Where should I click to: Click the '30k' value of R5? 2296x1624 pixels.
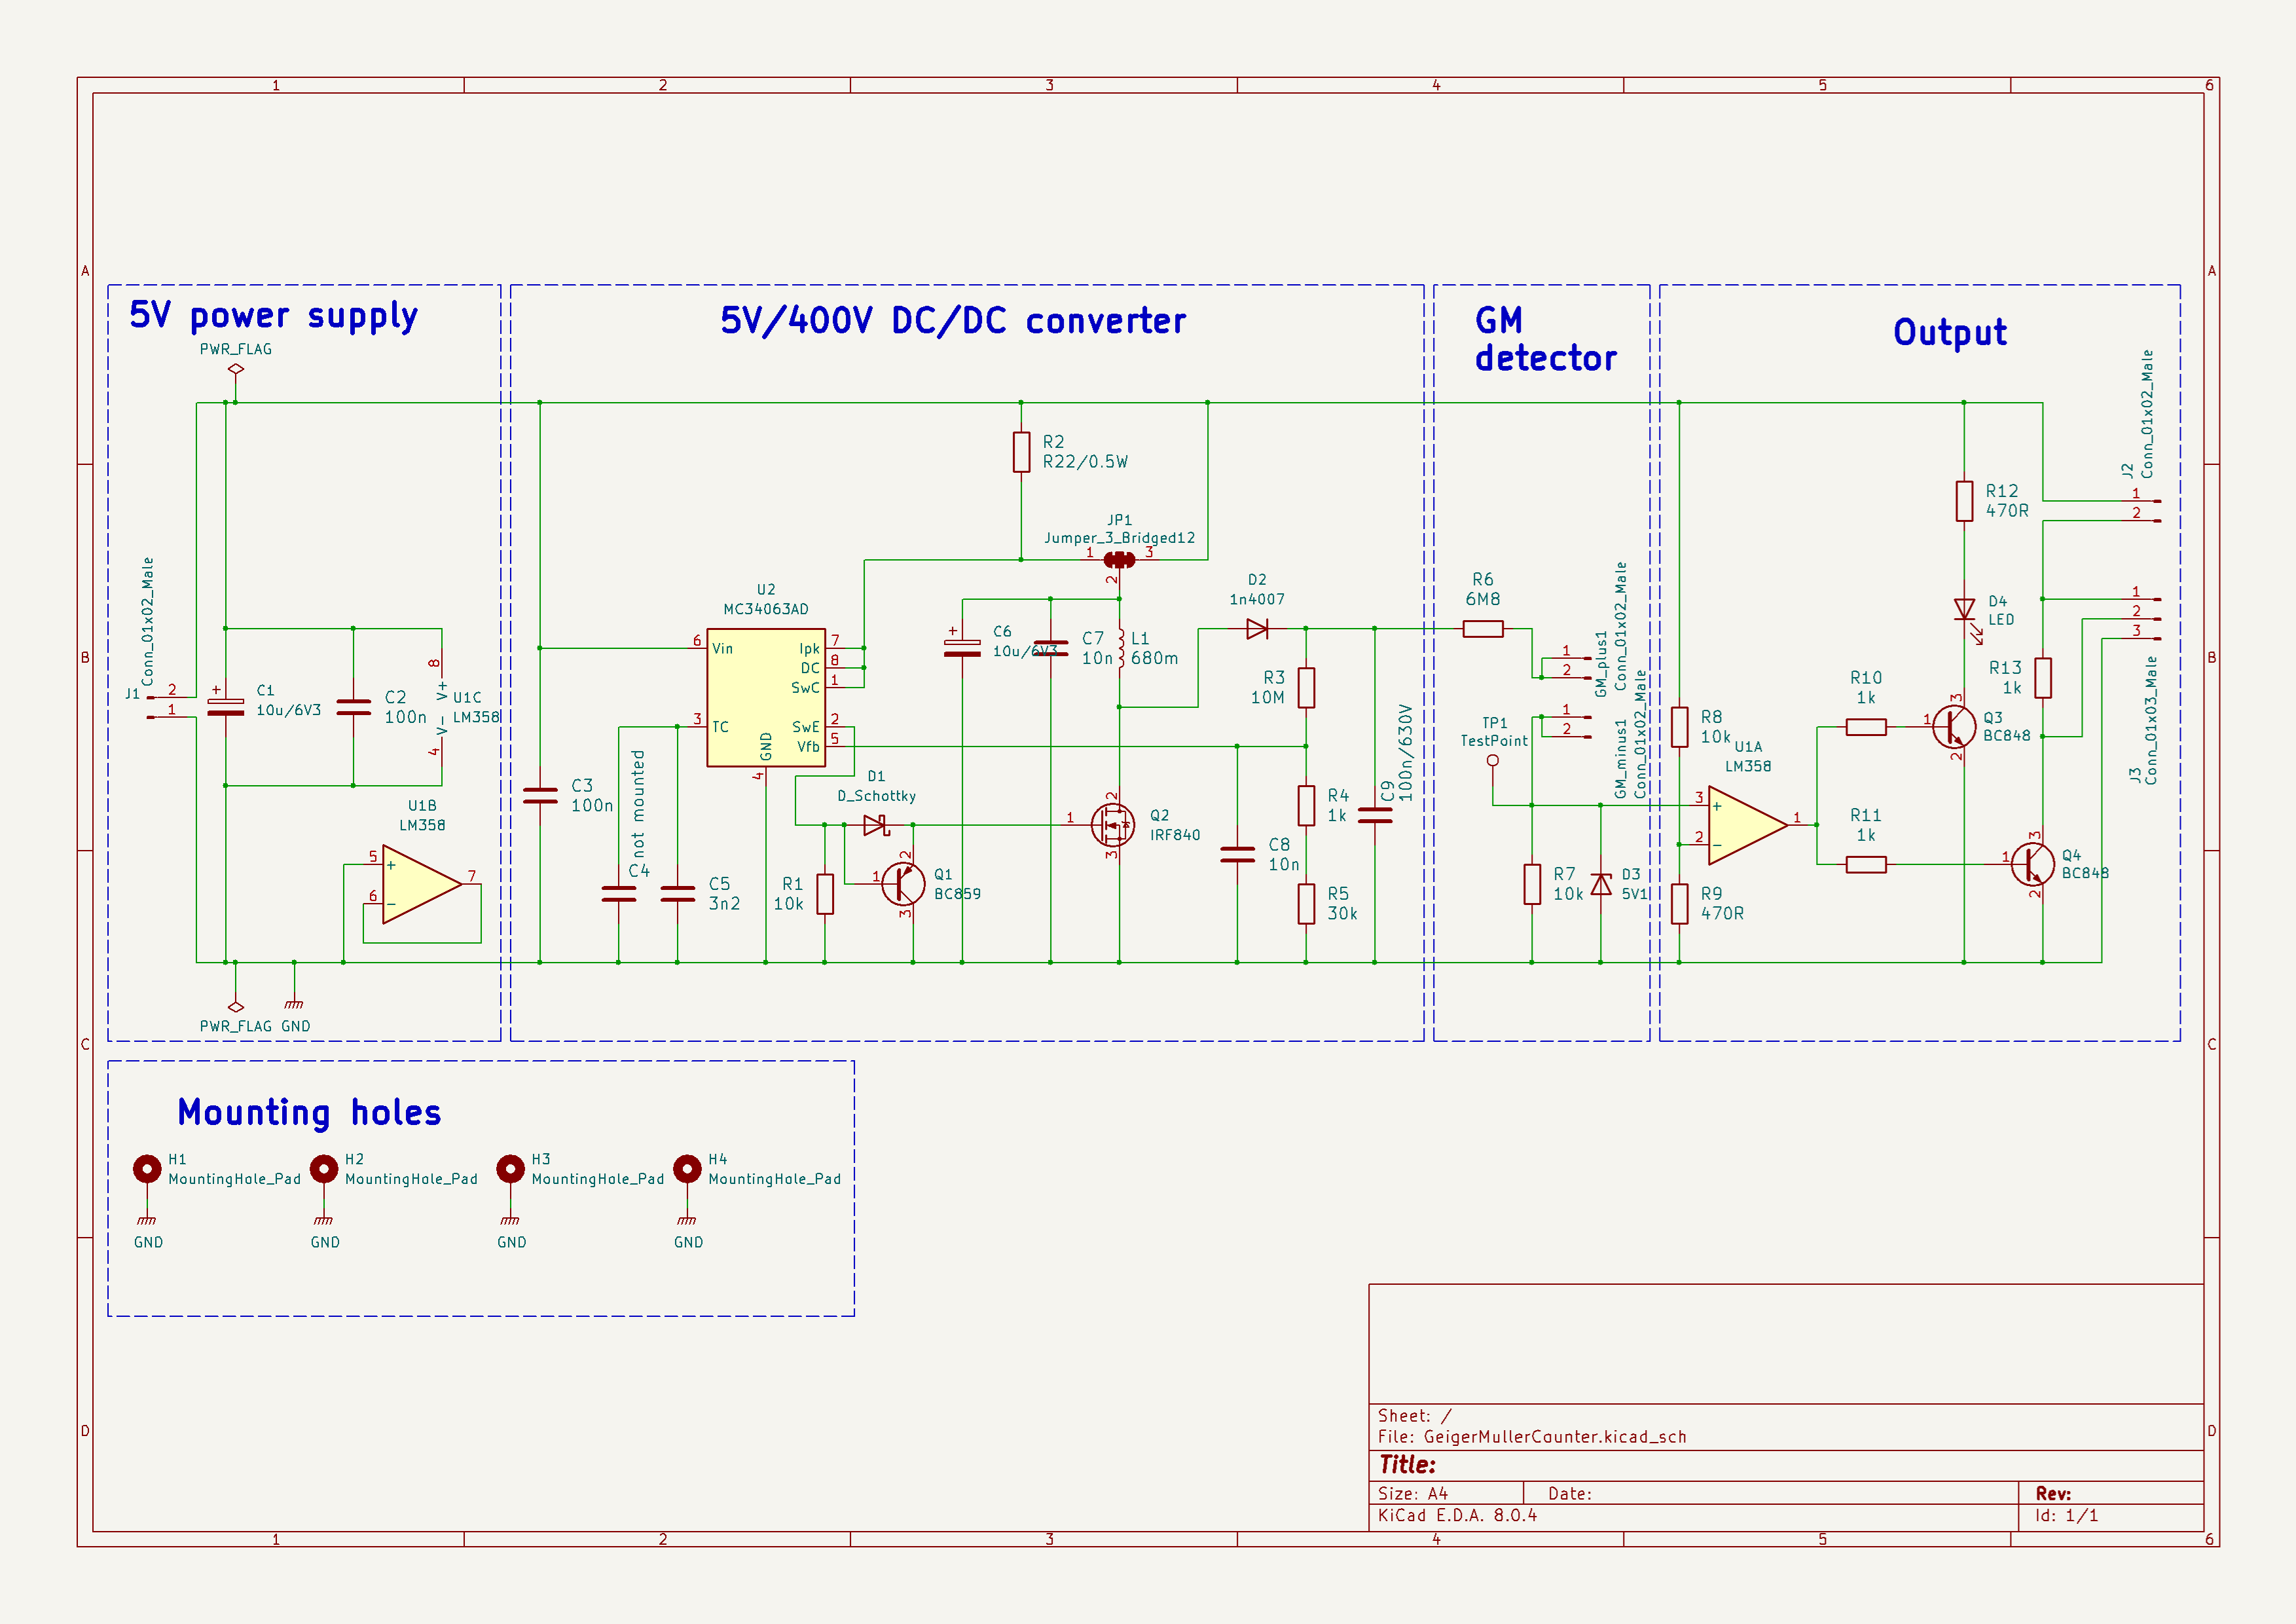point(1342,913)
